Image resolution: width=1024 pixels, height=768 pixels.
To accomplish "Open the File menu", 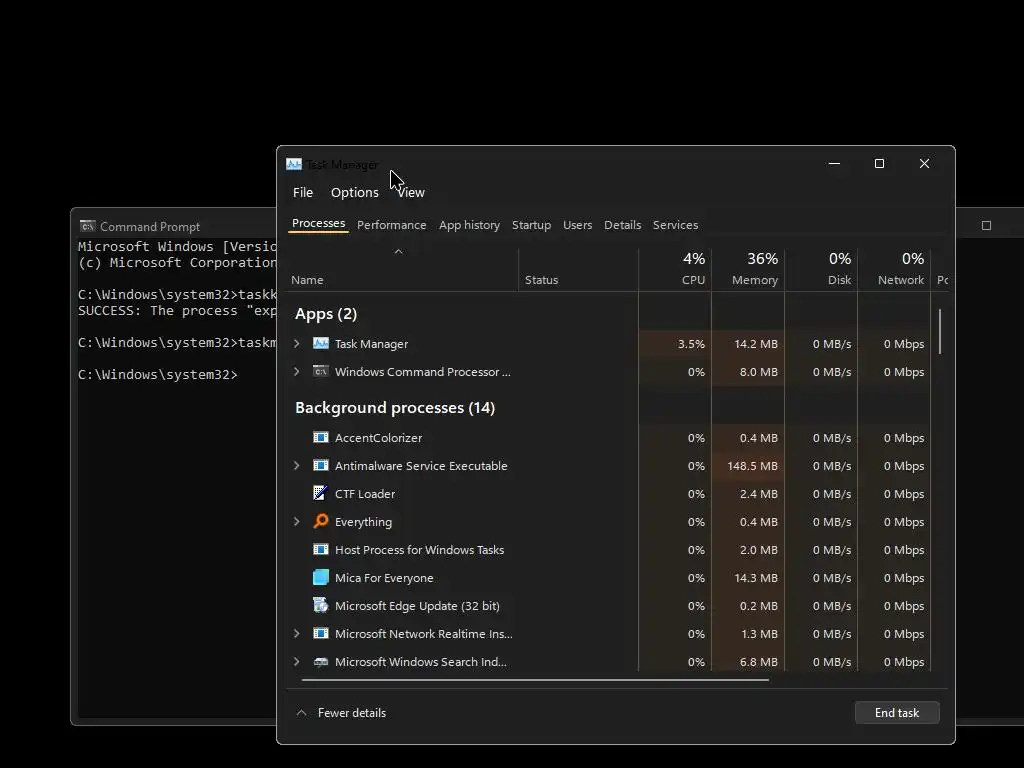I will (x=303, y=193).
